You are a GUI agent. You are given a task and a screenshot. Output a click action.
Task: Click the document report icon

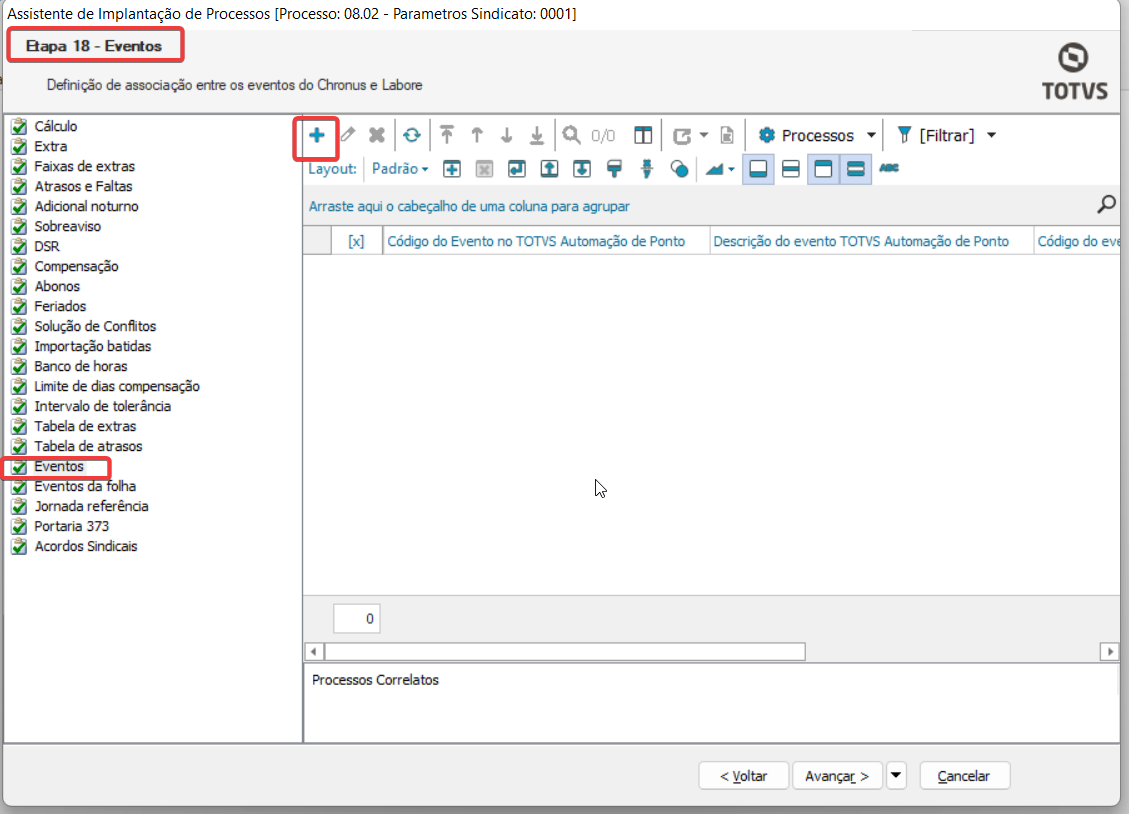click(x=727, y=135)
